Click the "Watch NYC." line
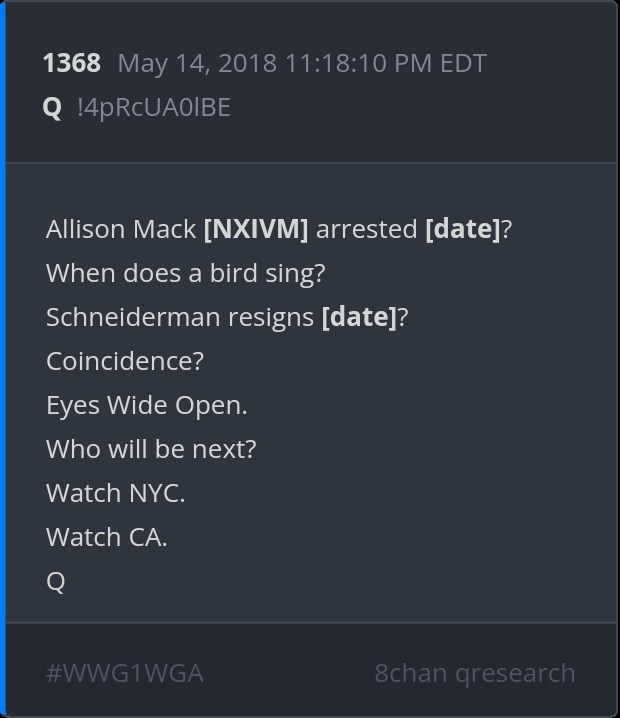The image size is (620, 718). (115, 493)
